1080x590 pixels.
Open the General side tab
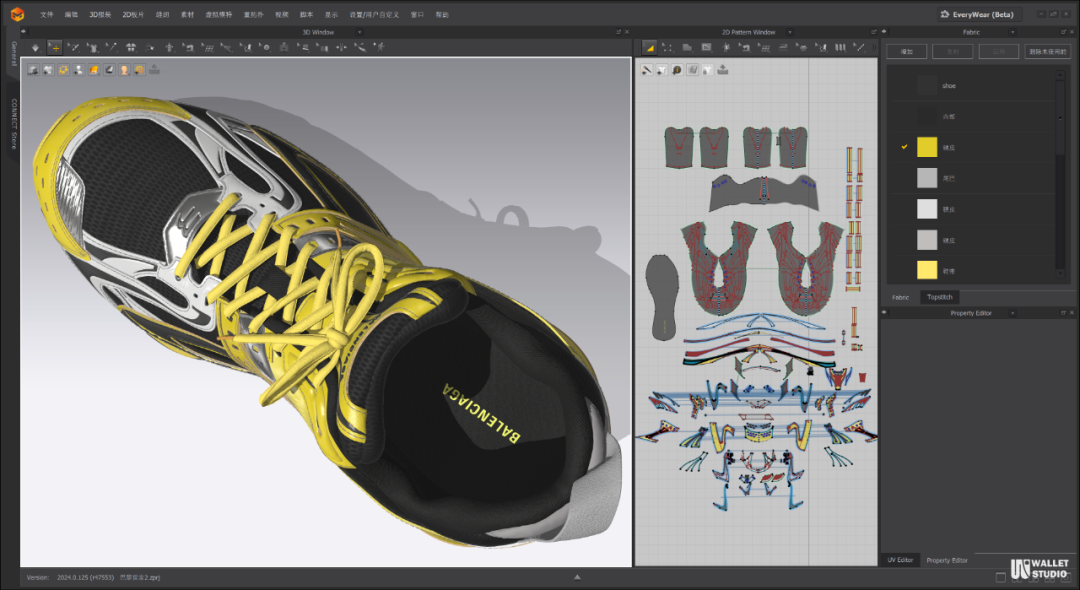click(x=14, y=53)
